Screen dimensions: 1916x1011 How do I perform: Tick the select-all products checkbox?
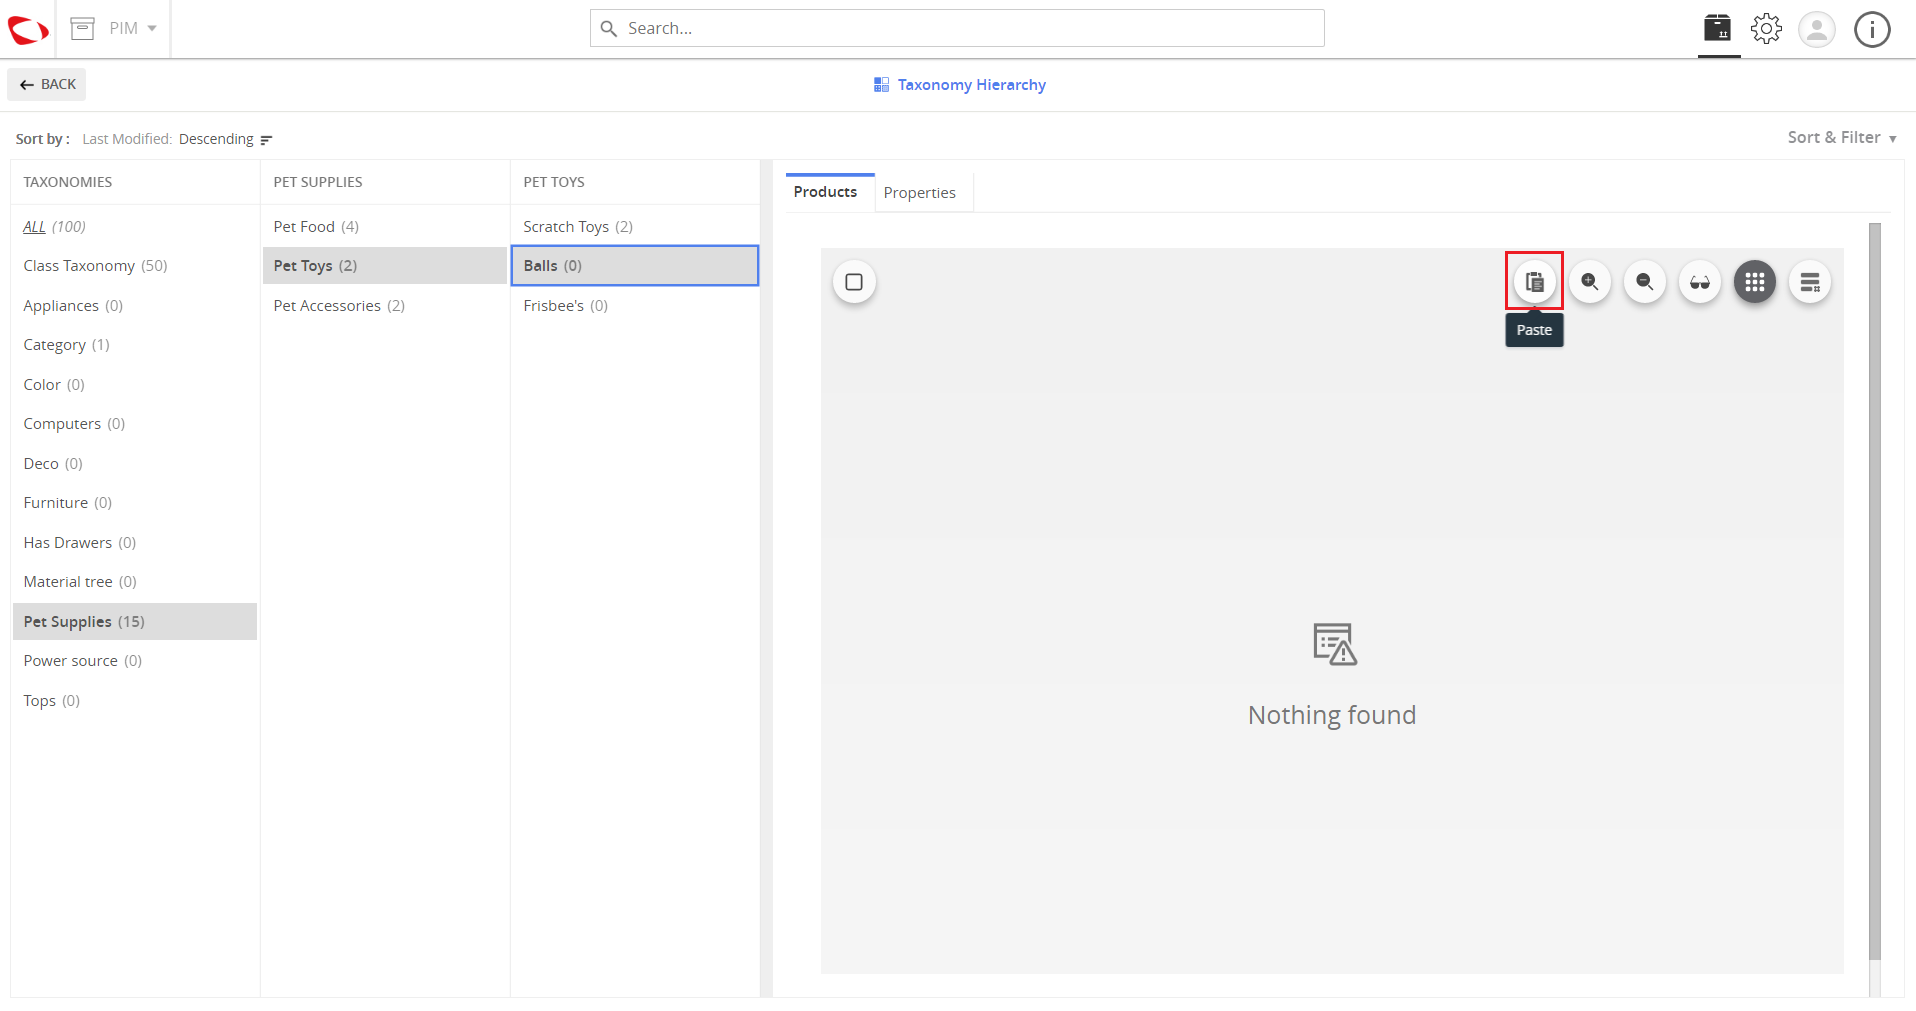(x=854, y=282)
